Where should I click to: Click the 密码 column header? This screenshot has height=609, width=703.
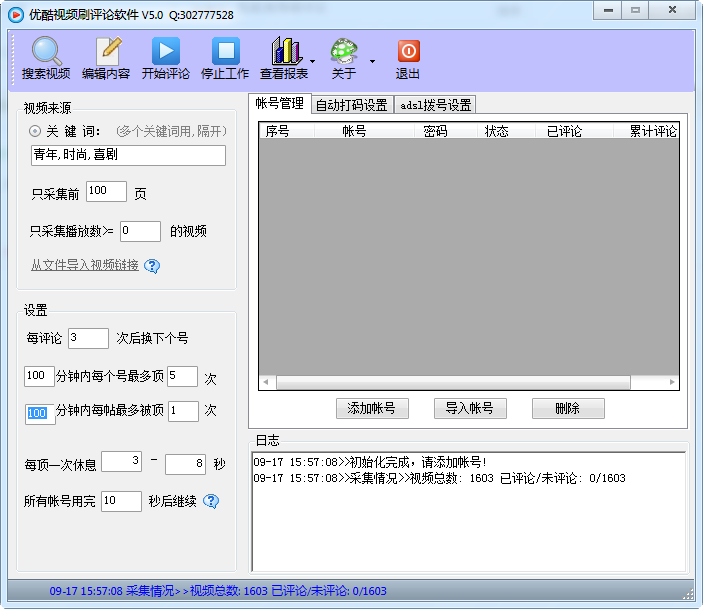[x=445, y=130]
